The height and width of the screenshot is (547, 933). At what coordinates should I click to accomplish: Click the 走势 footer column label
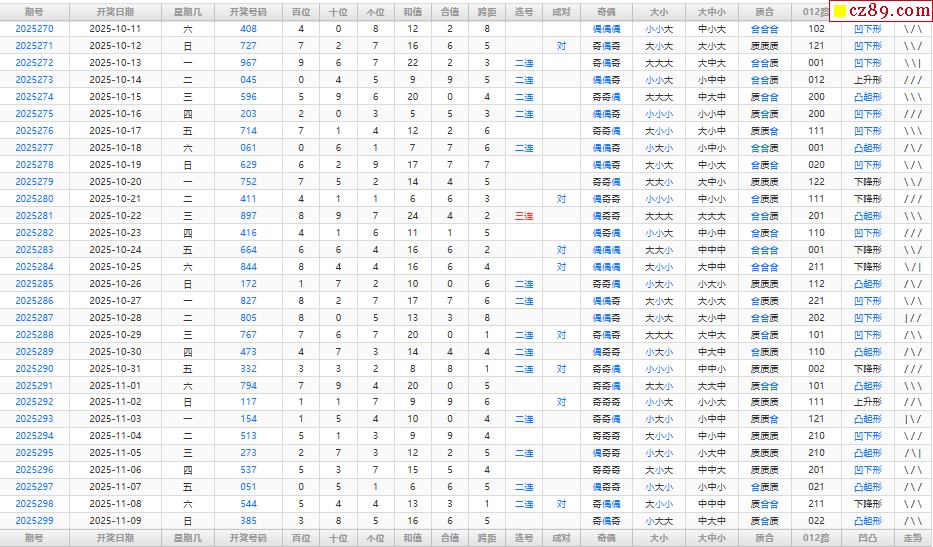click(913, 538)
